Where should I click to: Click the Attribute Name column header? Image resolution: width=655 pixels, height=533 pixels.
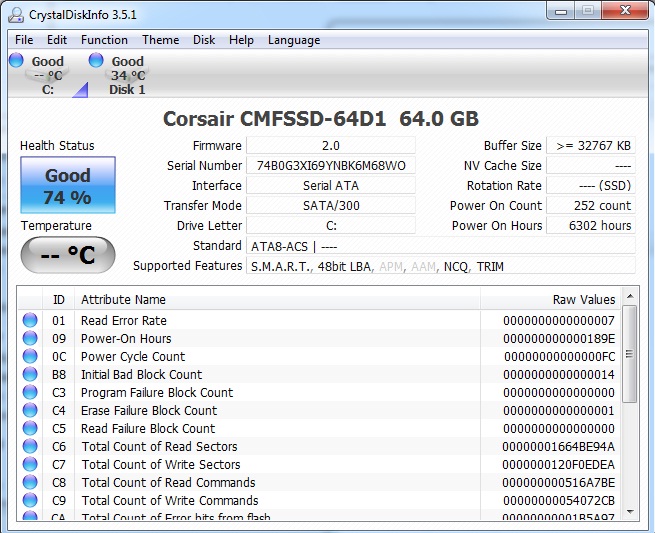277,299
